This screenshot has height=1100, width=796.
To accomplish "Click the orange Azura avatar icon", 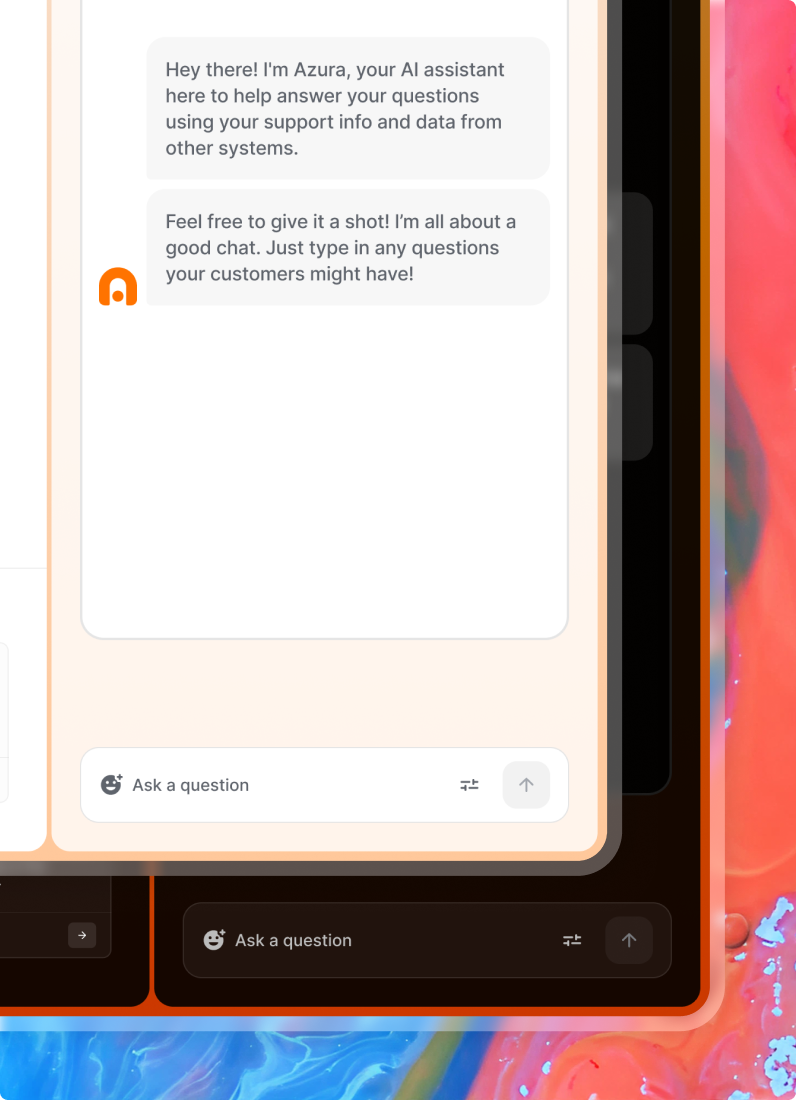I will pyautogui.click(x=118, y=286).
